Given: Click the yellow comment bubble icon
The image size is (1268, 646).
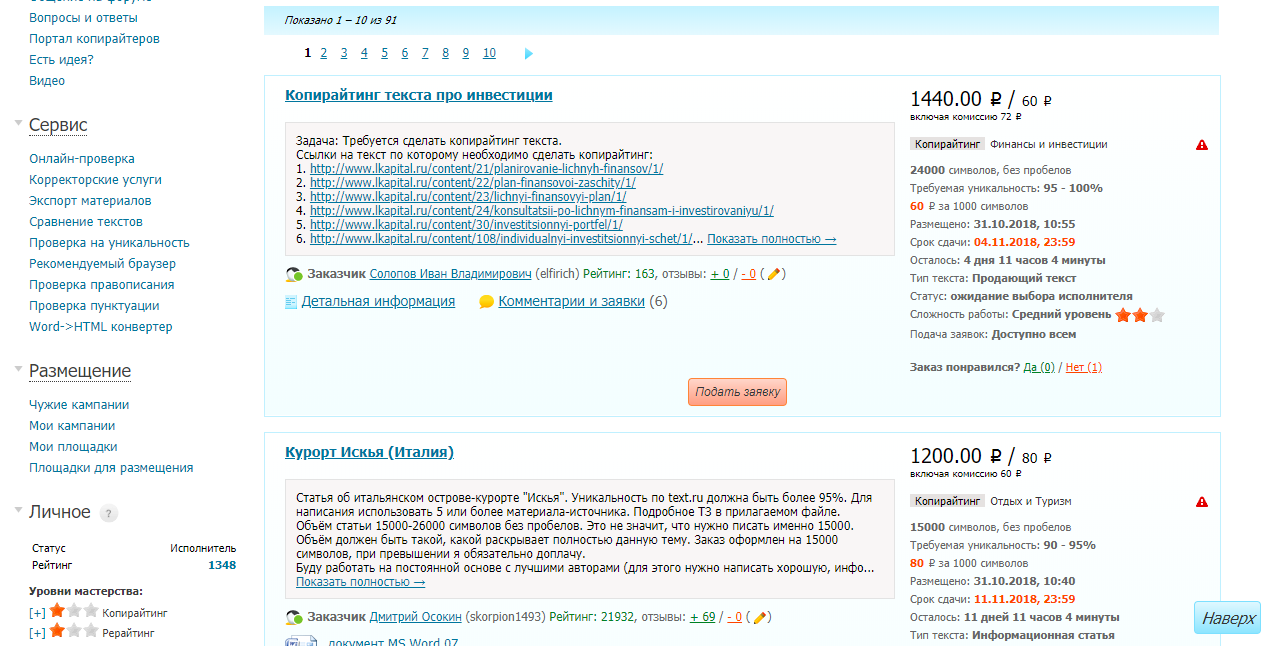Looking at the screenshot, I should pyautogui.click(x=486, y=302).
